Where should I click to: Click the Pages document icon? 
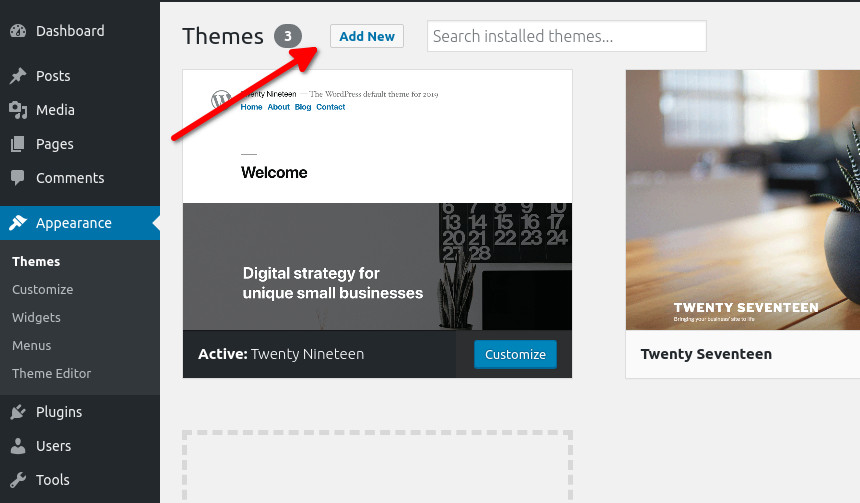tap(18, 144)
